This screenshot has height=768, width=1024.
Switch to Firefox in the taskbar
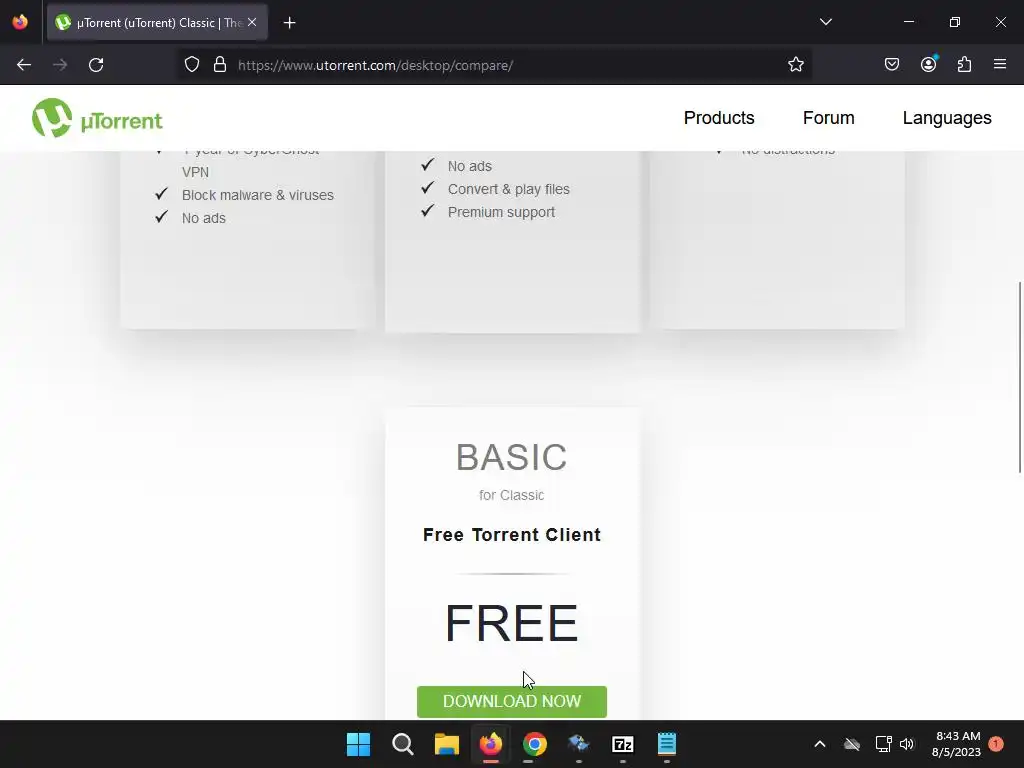(x=490, y=744)
